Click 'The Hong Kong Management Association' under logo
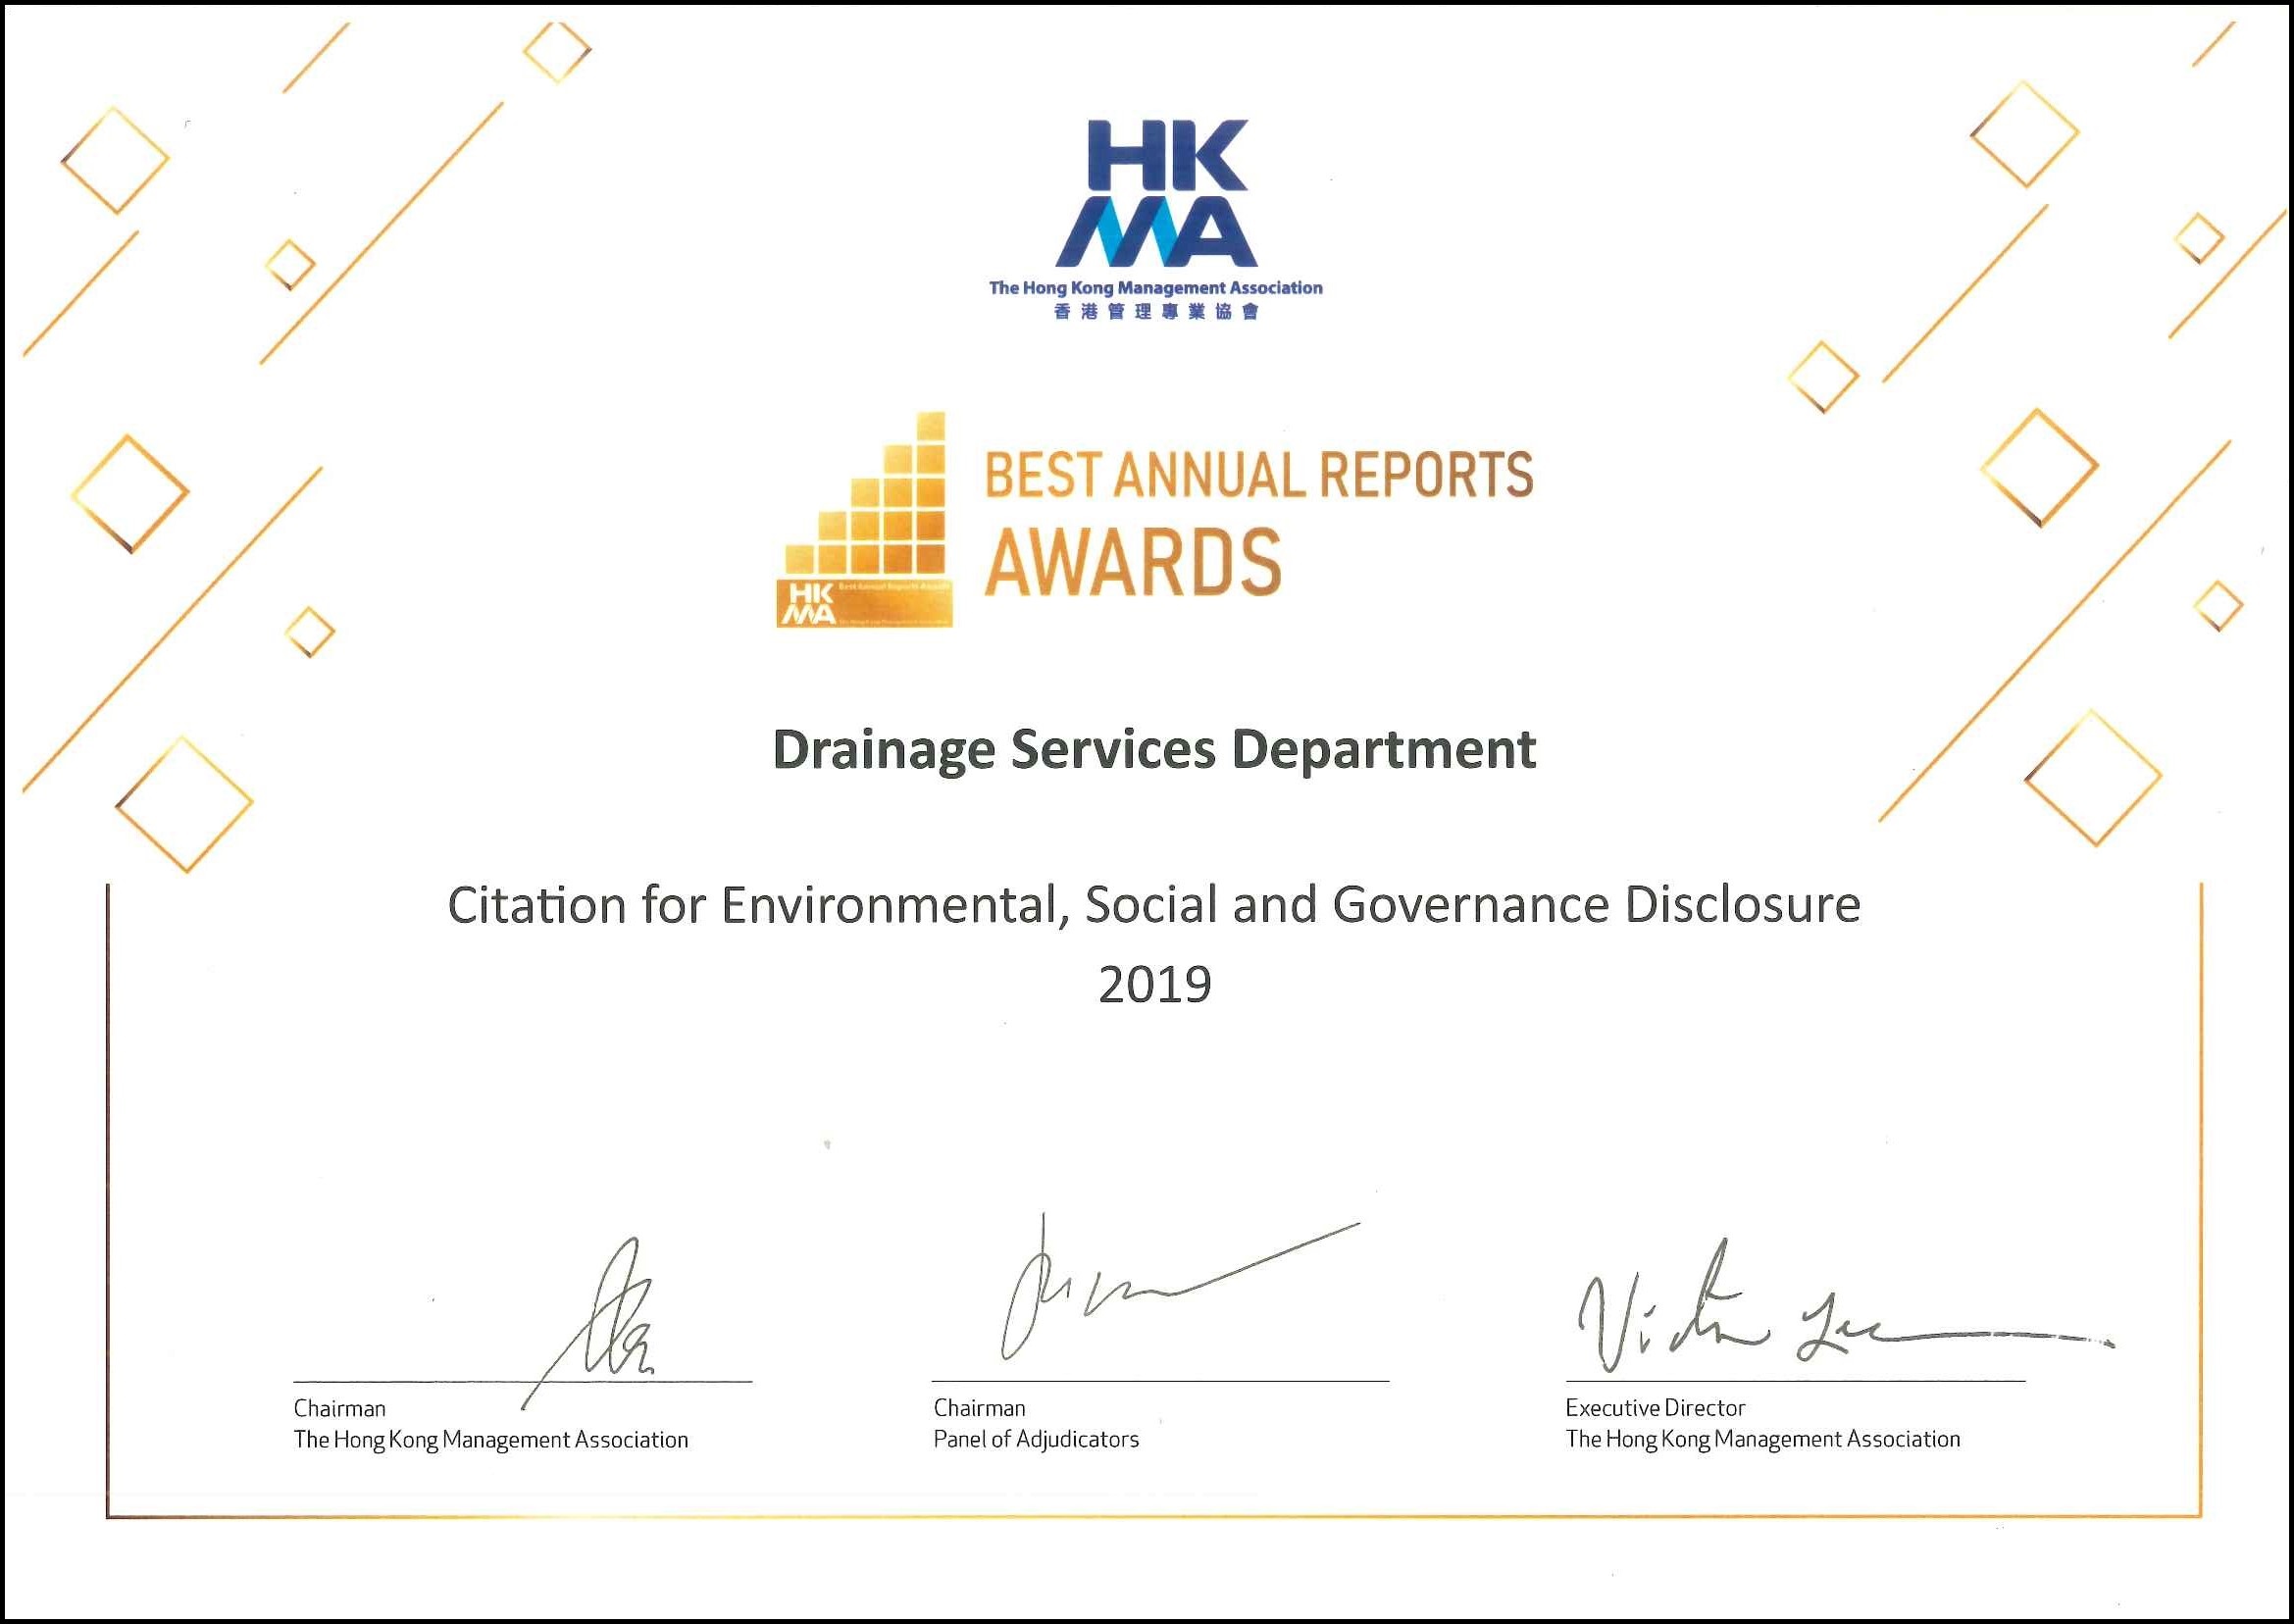2294x1624 pixels. pyautogui.click(x=1155, y=288)
